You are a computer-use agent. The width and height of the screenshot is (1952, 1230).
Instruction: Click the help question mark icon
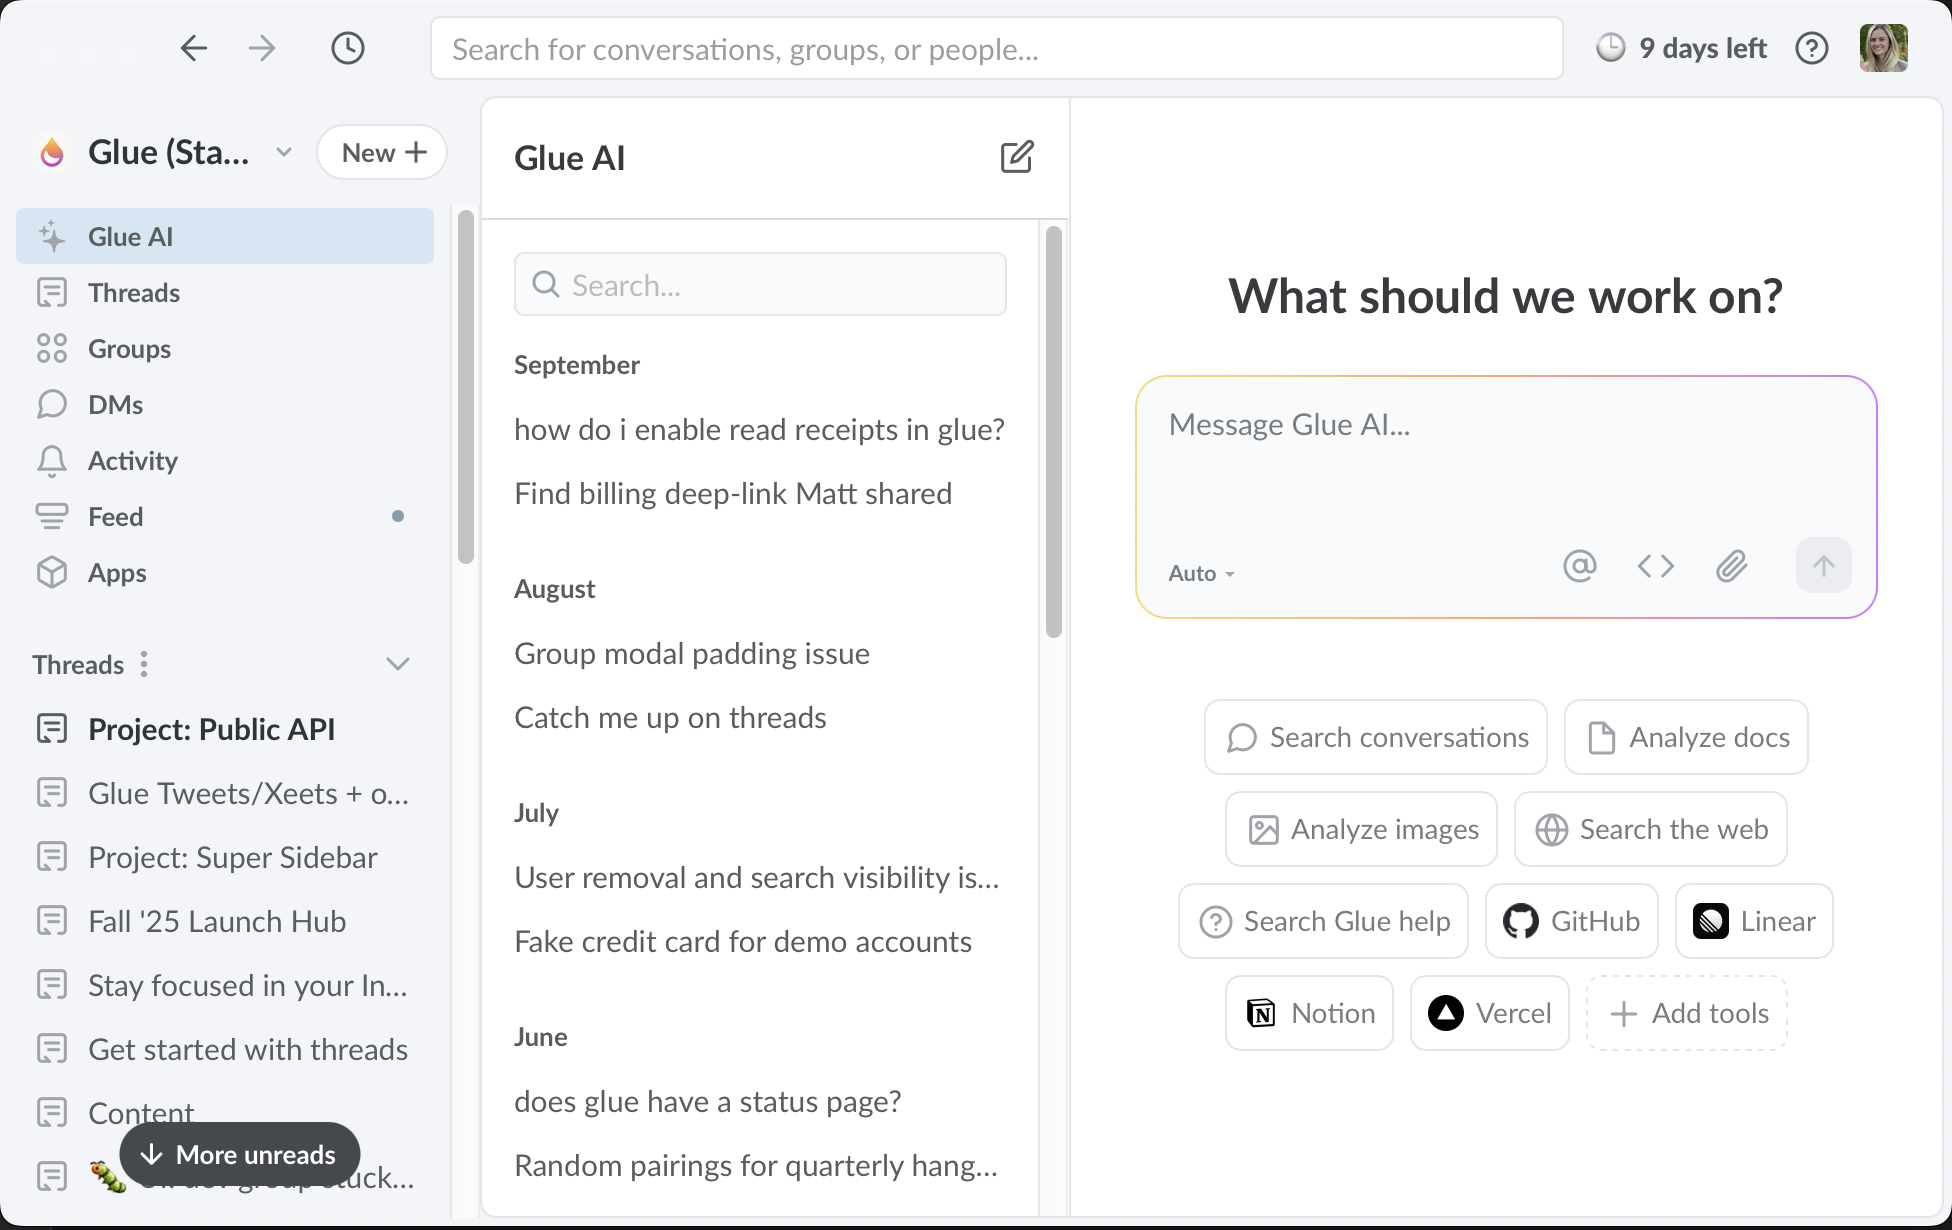[x=1811, y=48]
